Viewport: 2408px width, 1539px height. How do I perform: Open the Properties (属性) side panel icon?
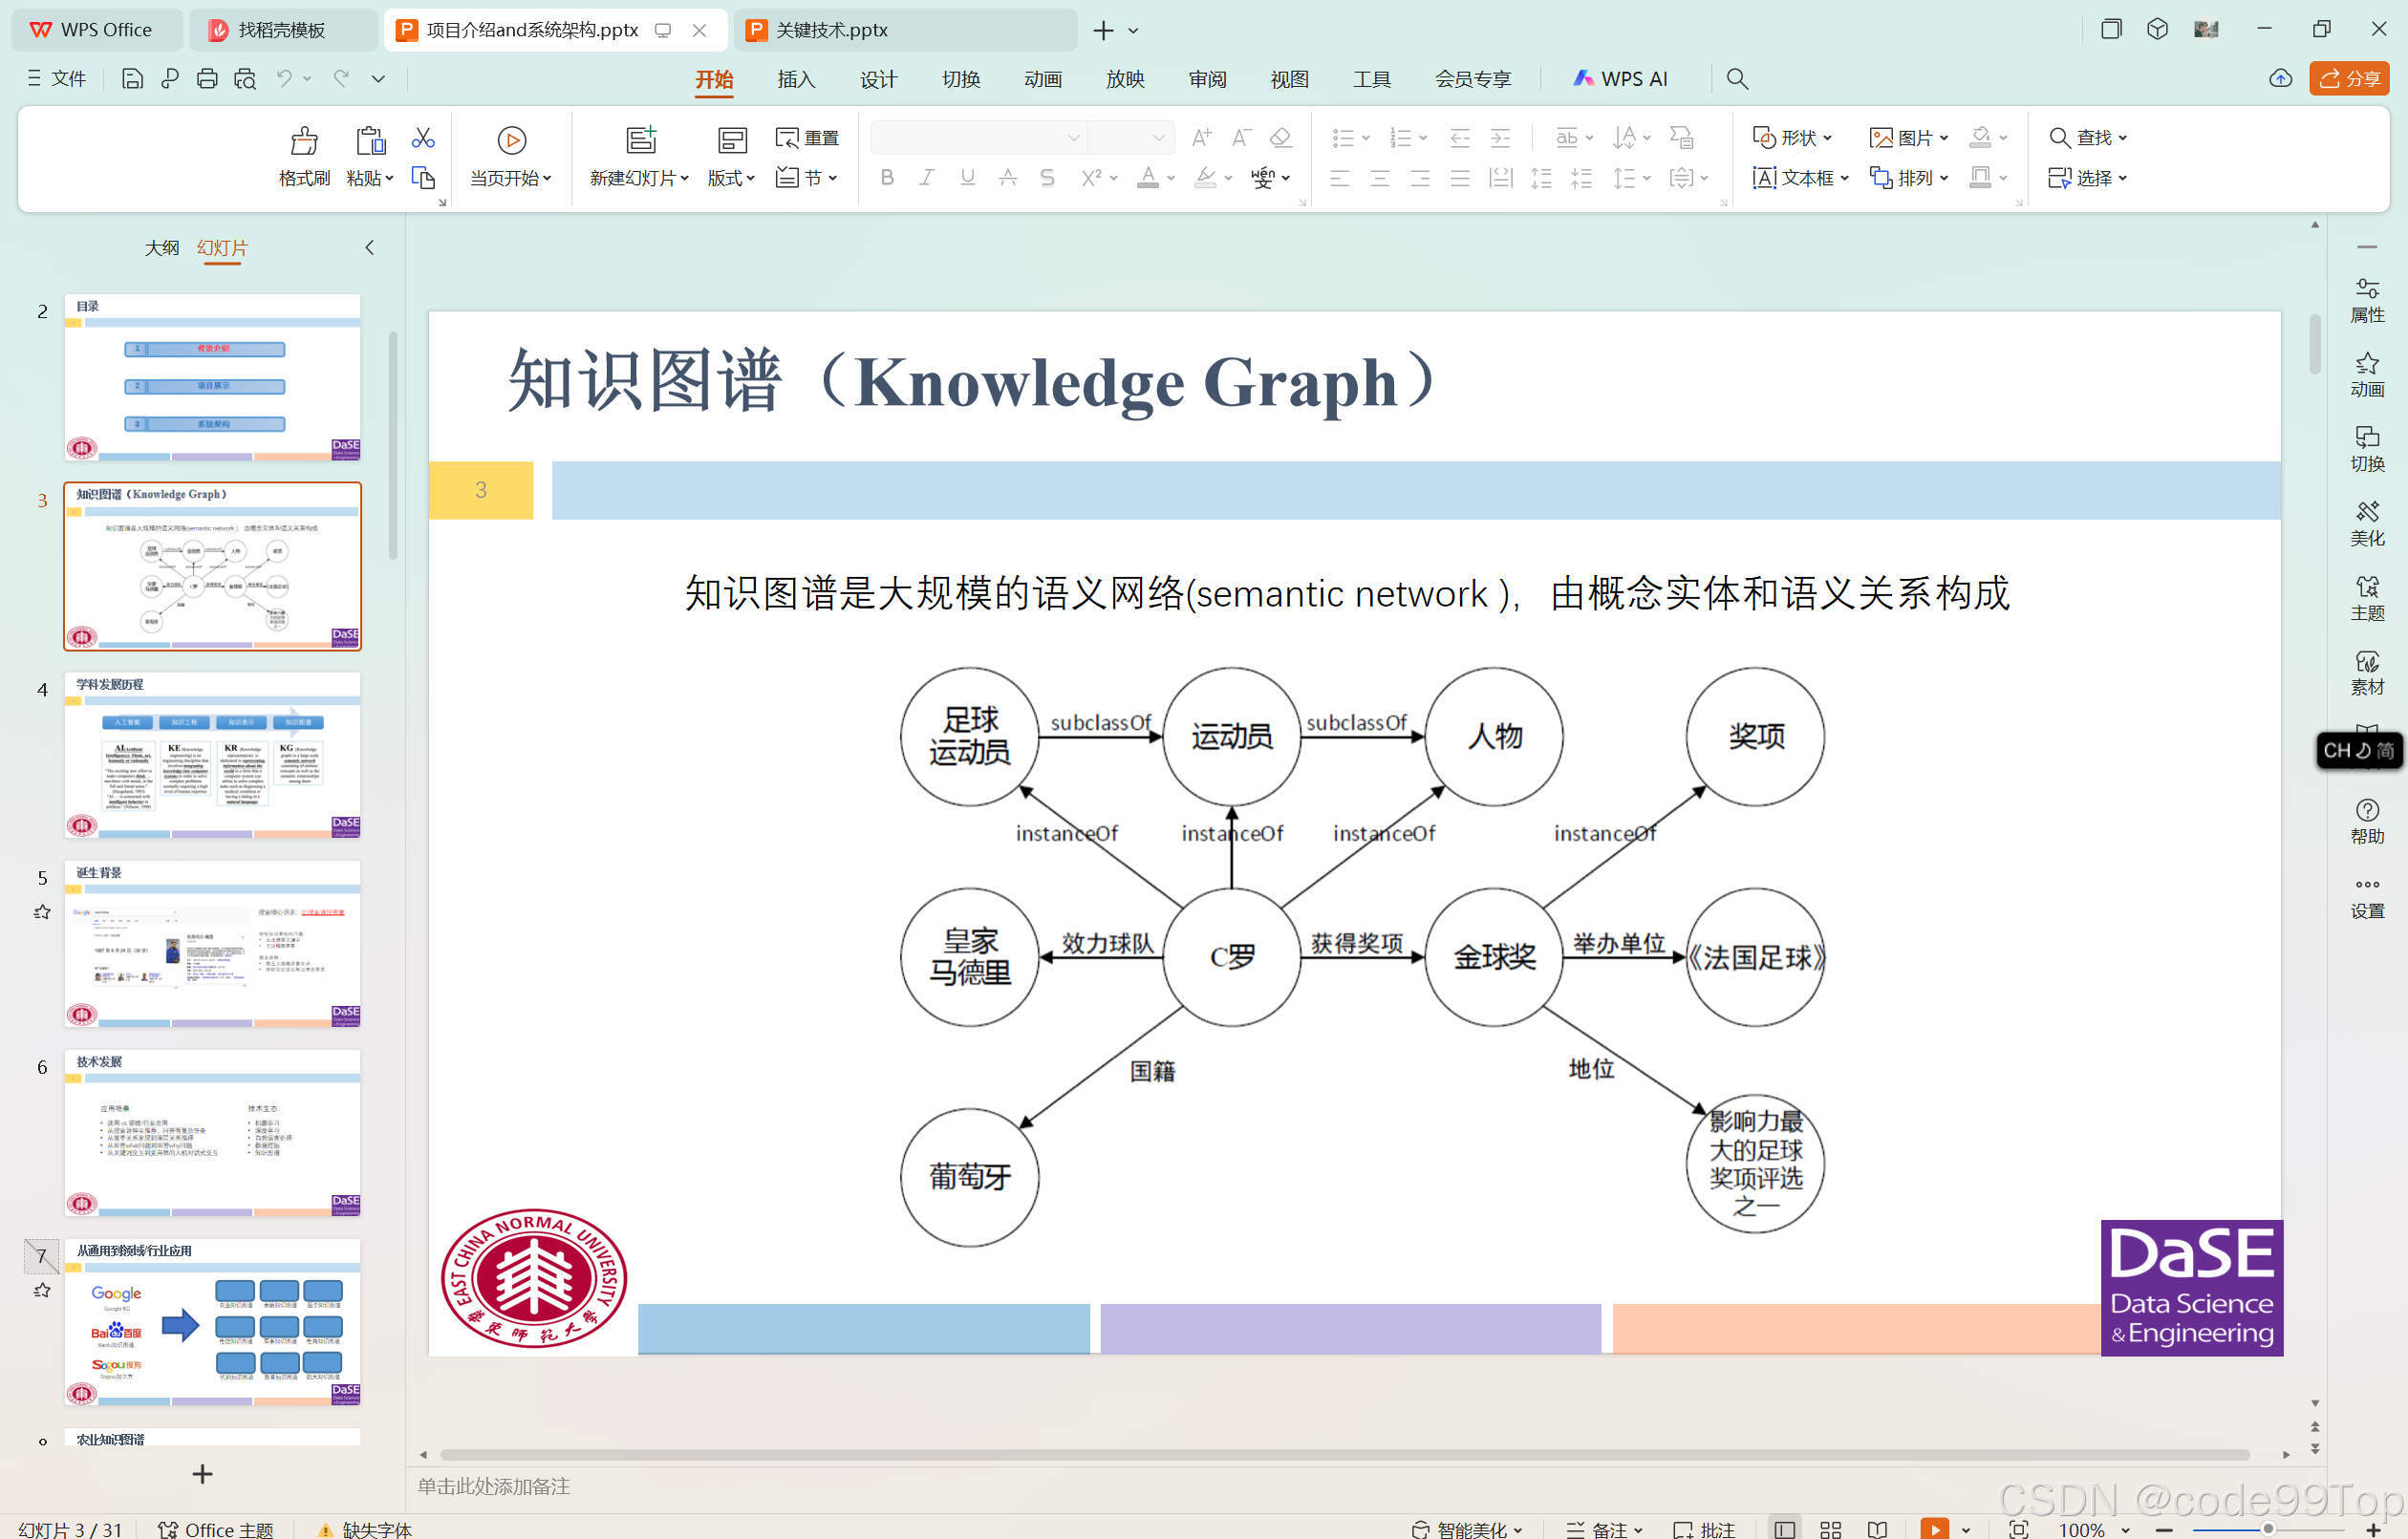[2366, 299]
